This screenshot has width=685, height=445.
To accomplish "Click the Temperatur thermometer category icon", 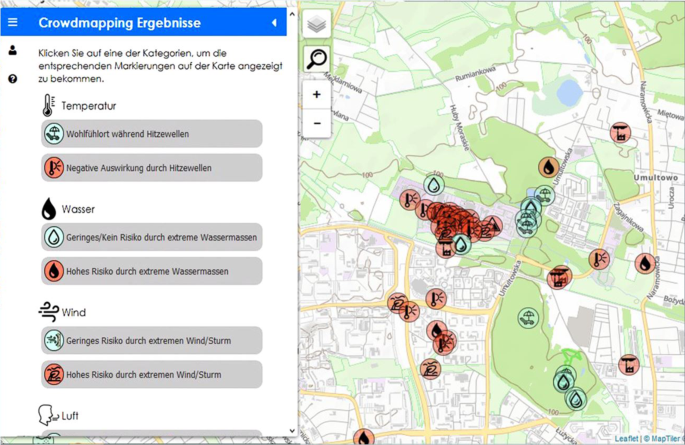I will click(48, 105).
